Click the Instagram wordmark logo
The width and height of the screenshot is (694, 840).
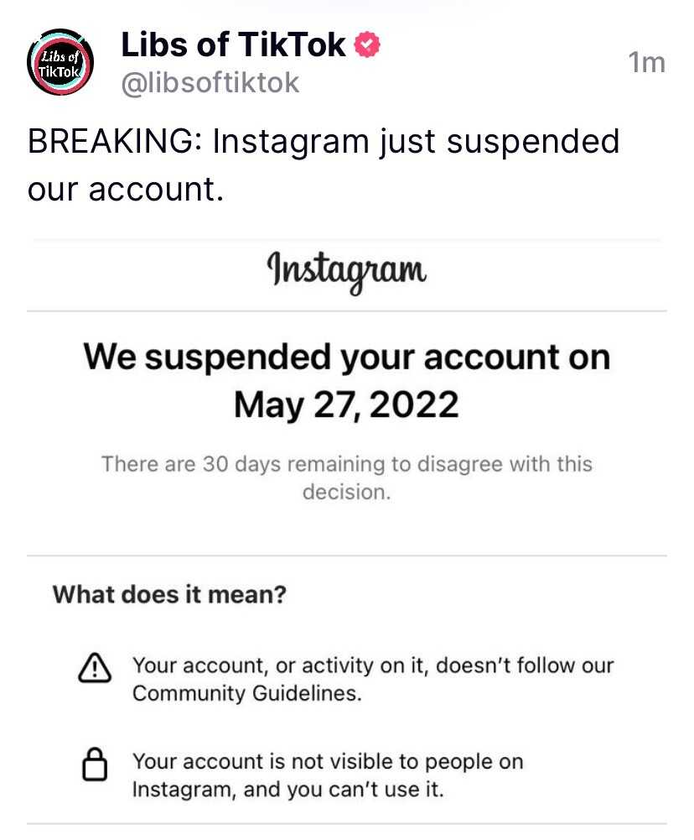347,272
